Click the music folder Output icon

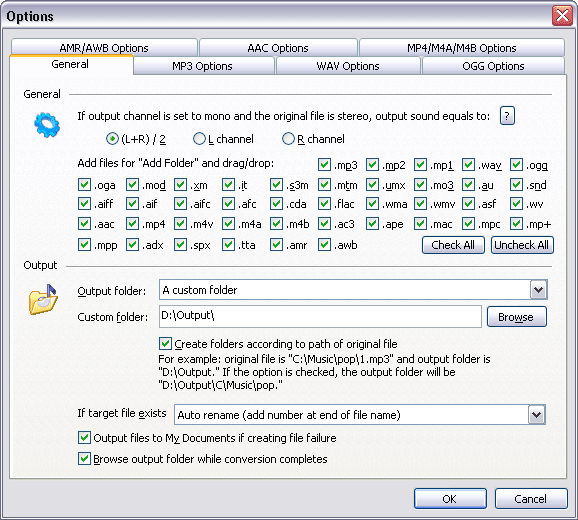point(43,300)
